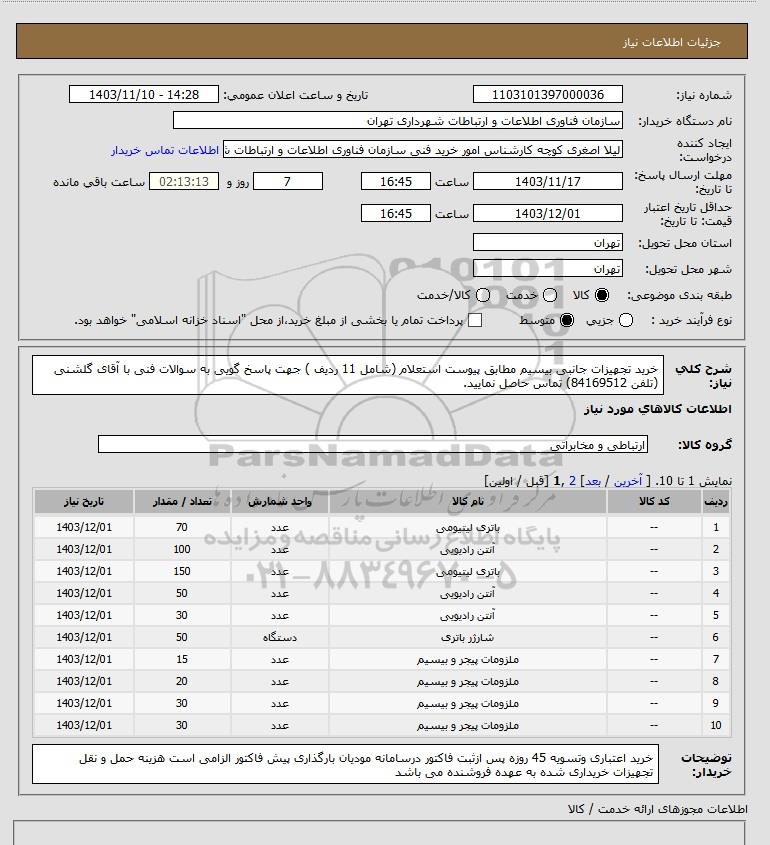Click quantity 15 in row 7
This screenshot has width=770, height=845.
click(182, 660)
